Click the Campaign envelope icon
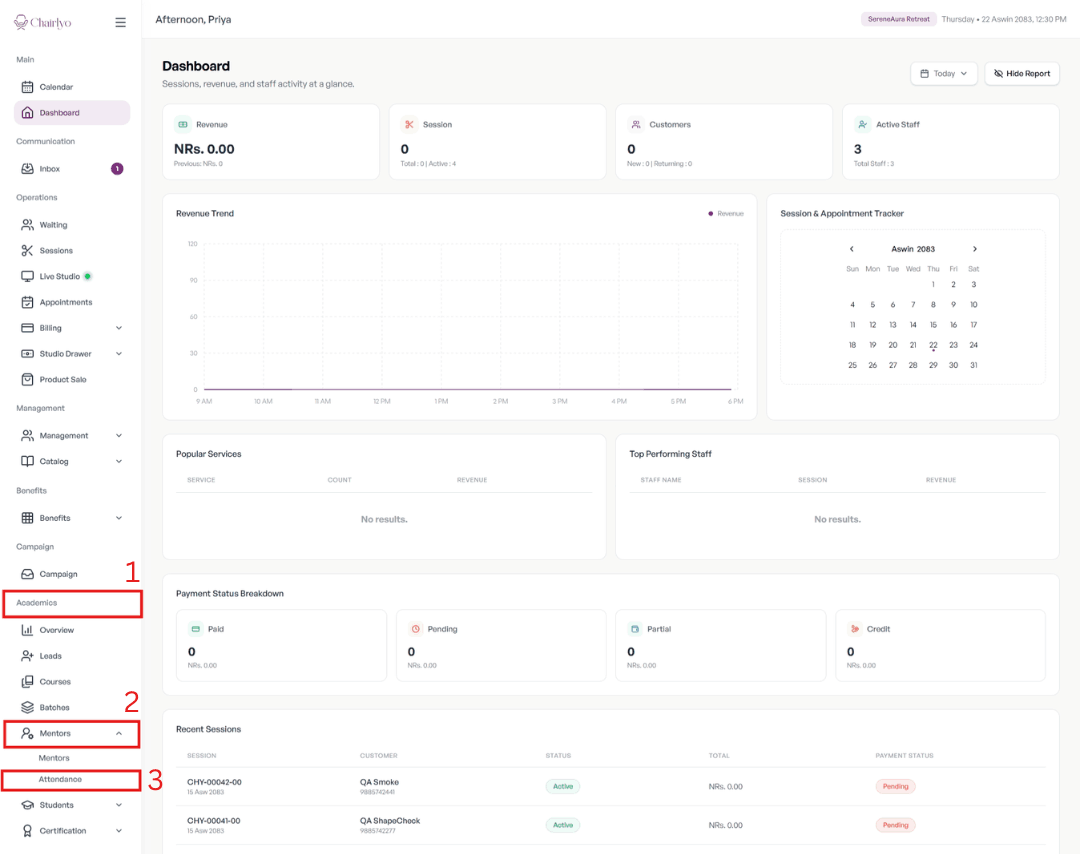The height and width of the screenshot is (854, 1080). point(28,574)
